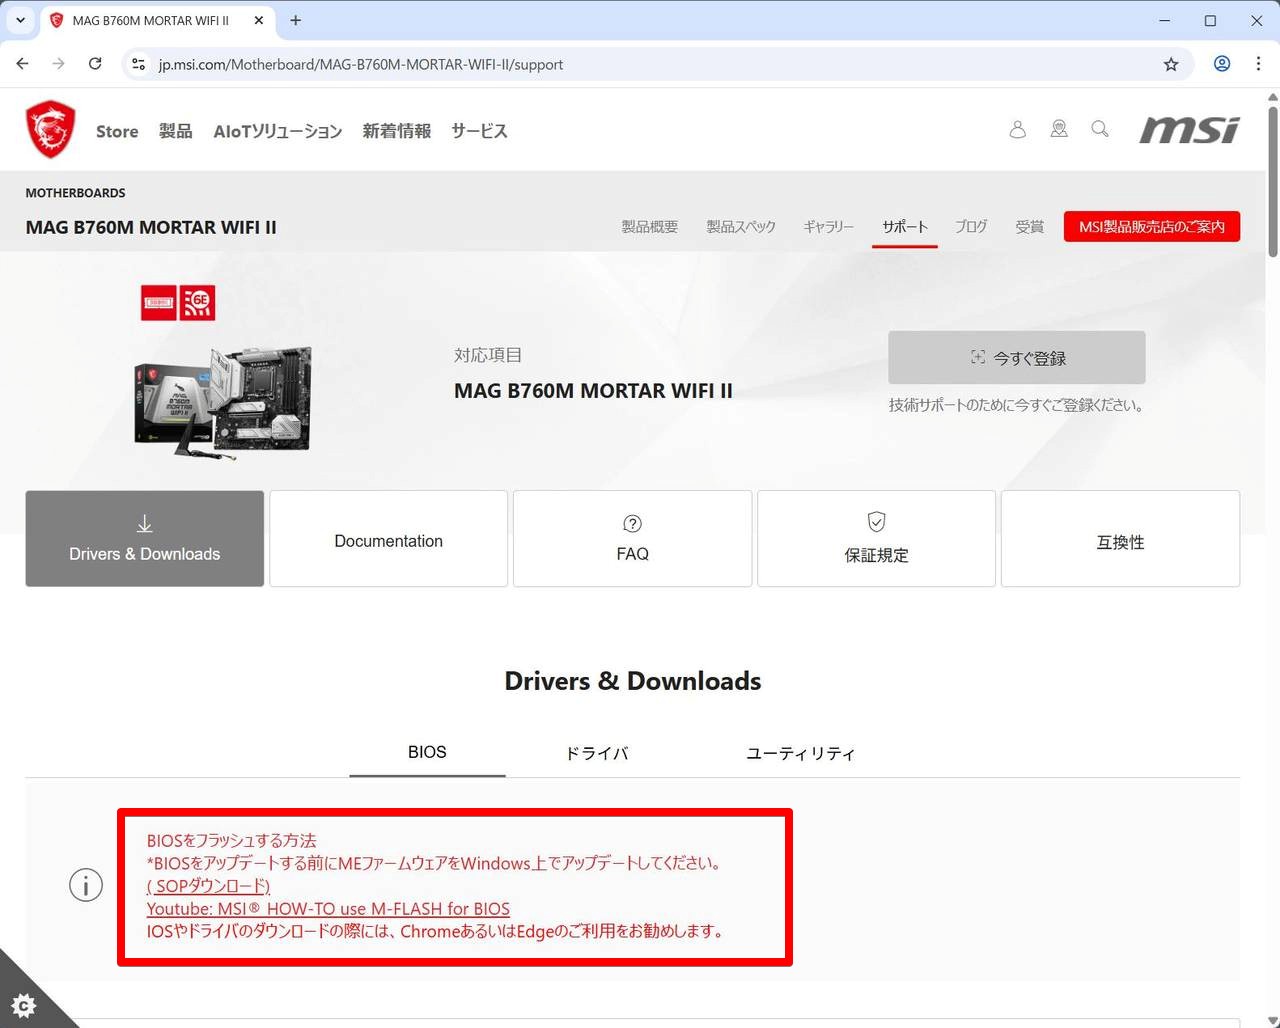Open the サービス menu
The height and width of the screenshot is (1028, 1280).
tap(479, 131)
